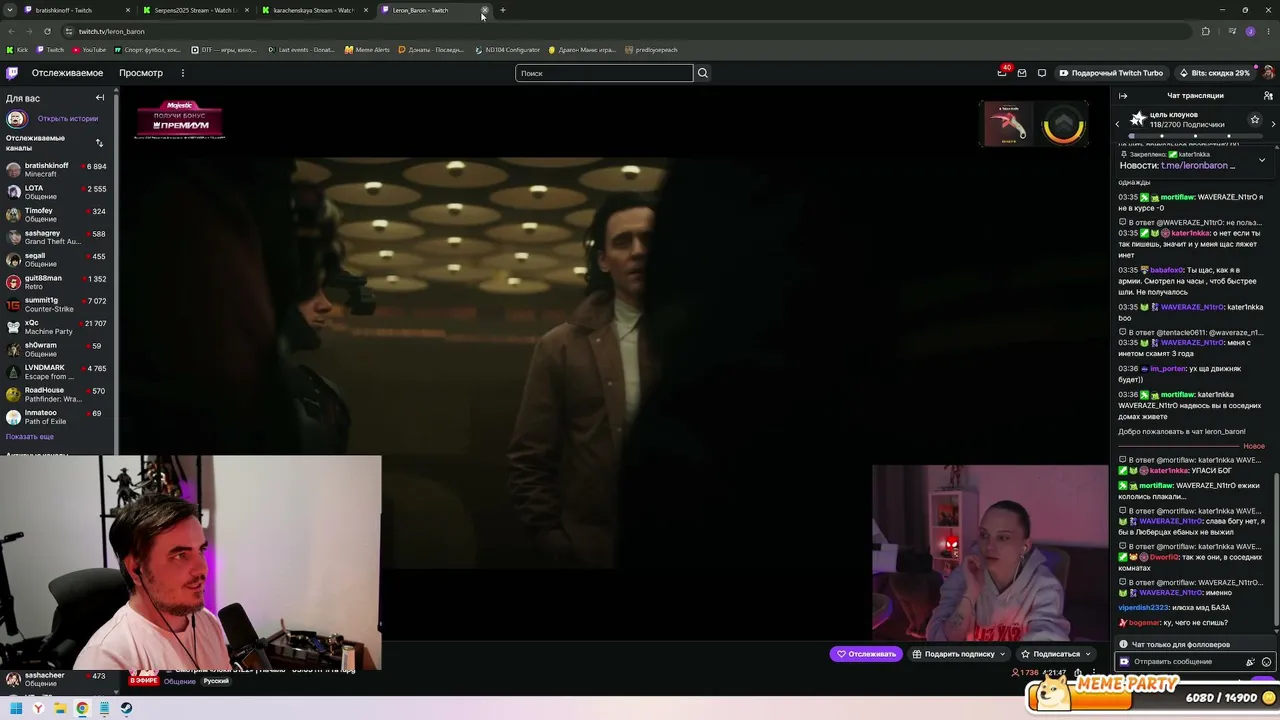Open the Kick bookmark

tap(17, 50)
